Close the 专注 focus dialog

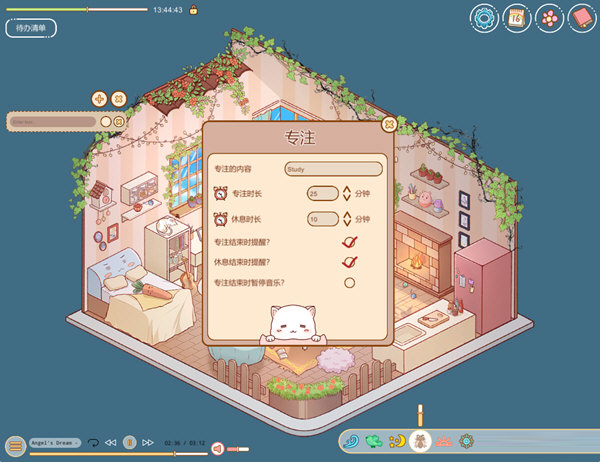[389, 125]
